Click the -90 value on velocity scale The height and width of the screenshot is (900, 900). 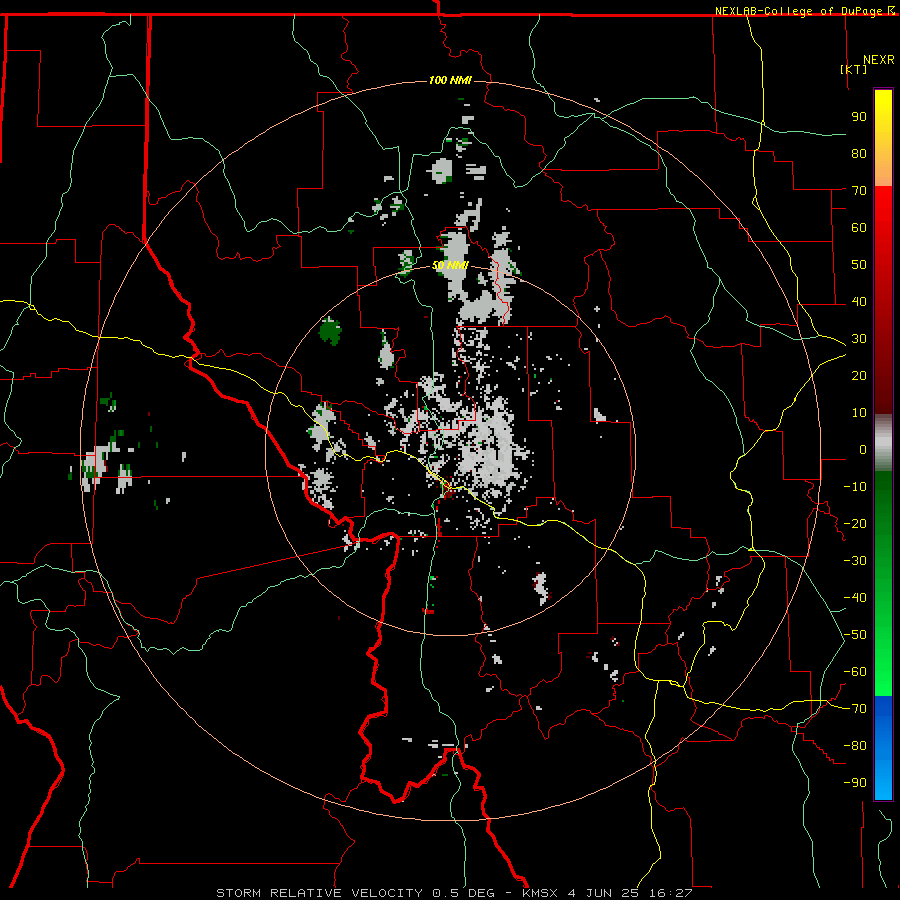[x=855, y=783]
